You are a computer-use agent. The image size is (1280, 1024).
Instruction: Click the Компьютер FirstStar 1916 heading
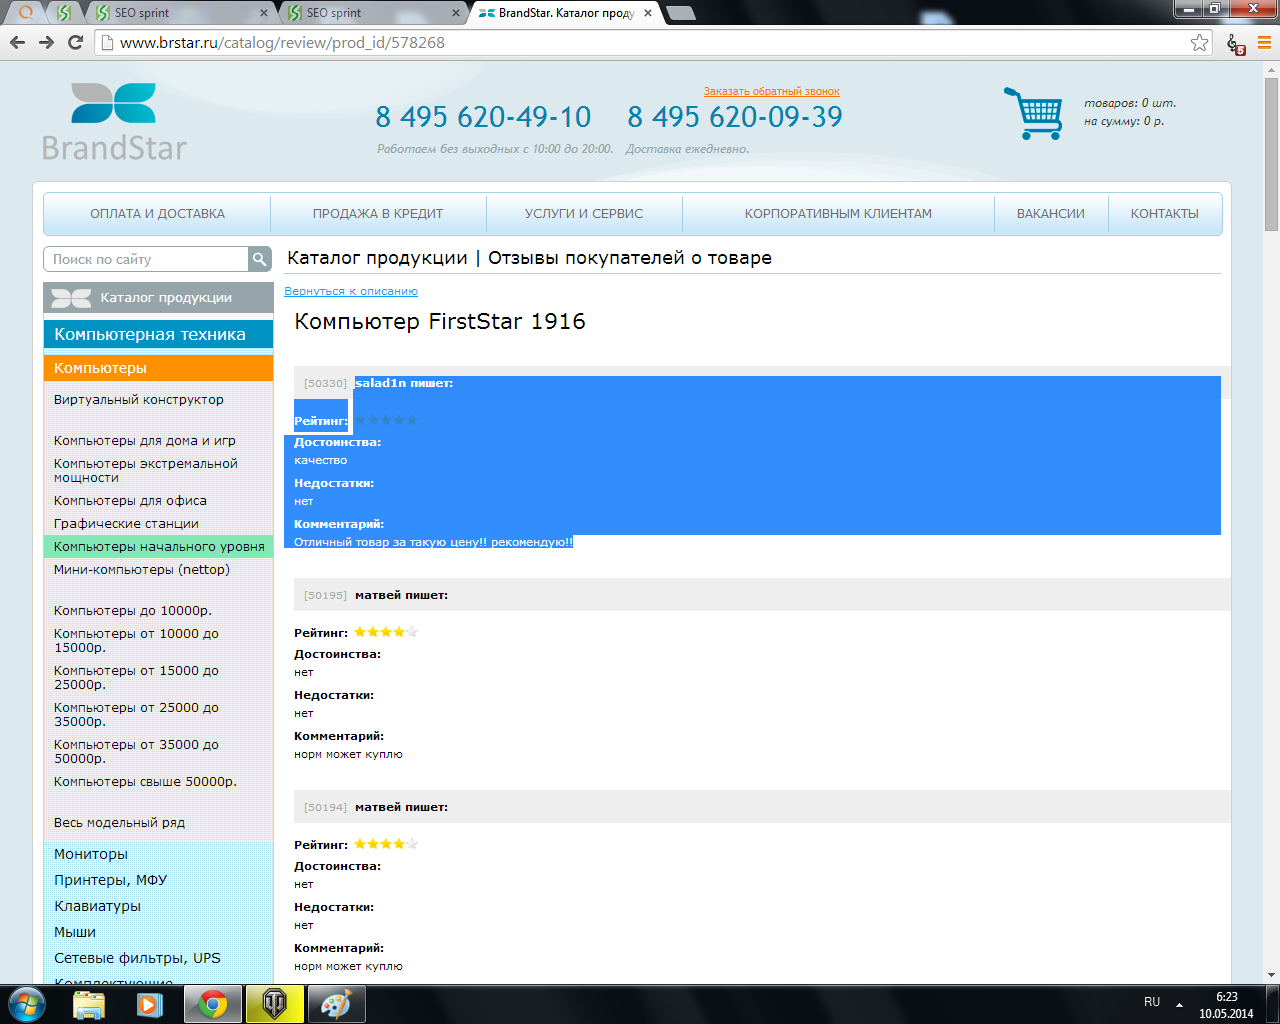tap(440, 321)
